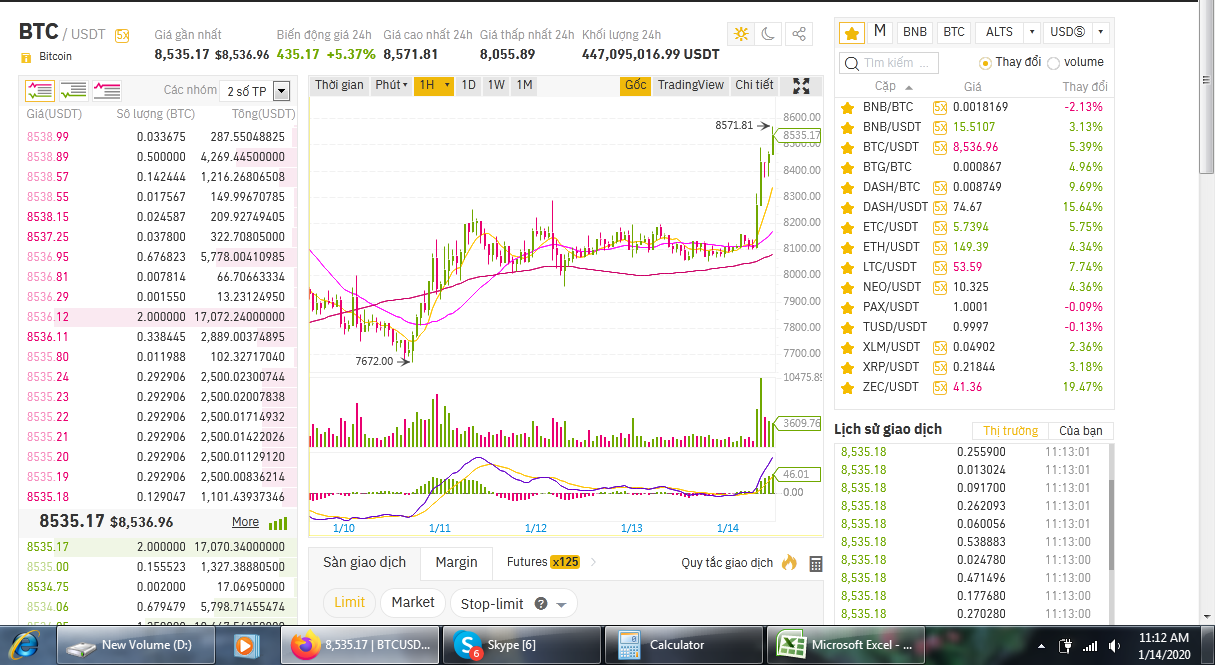Image resolution: width=1215 pixels, height=665 pixels.
Task: Select the Market order type
Action: click(x=413, y=603)
